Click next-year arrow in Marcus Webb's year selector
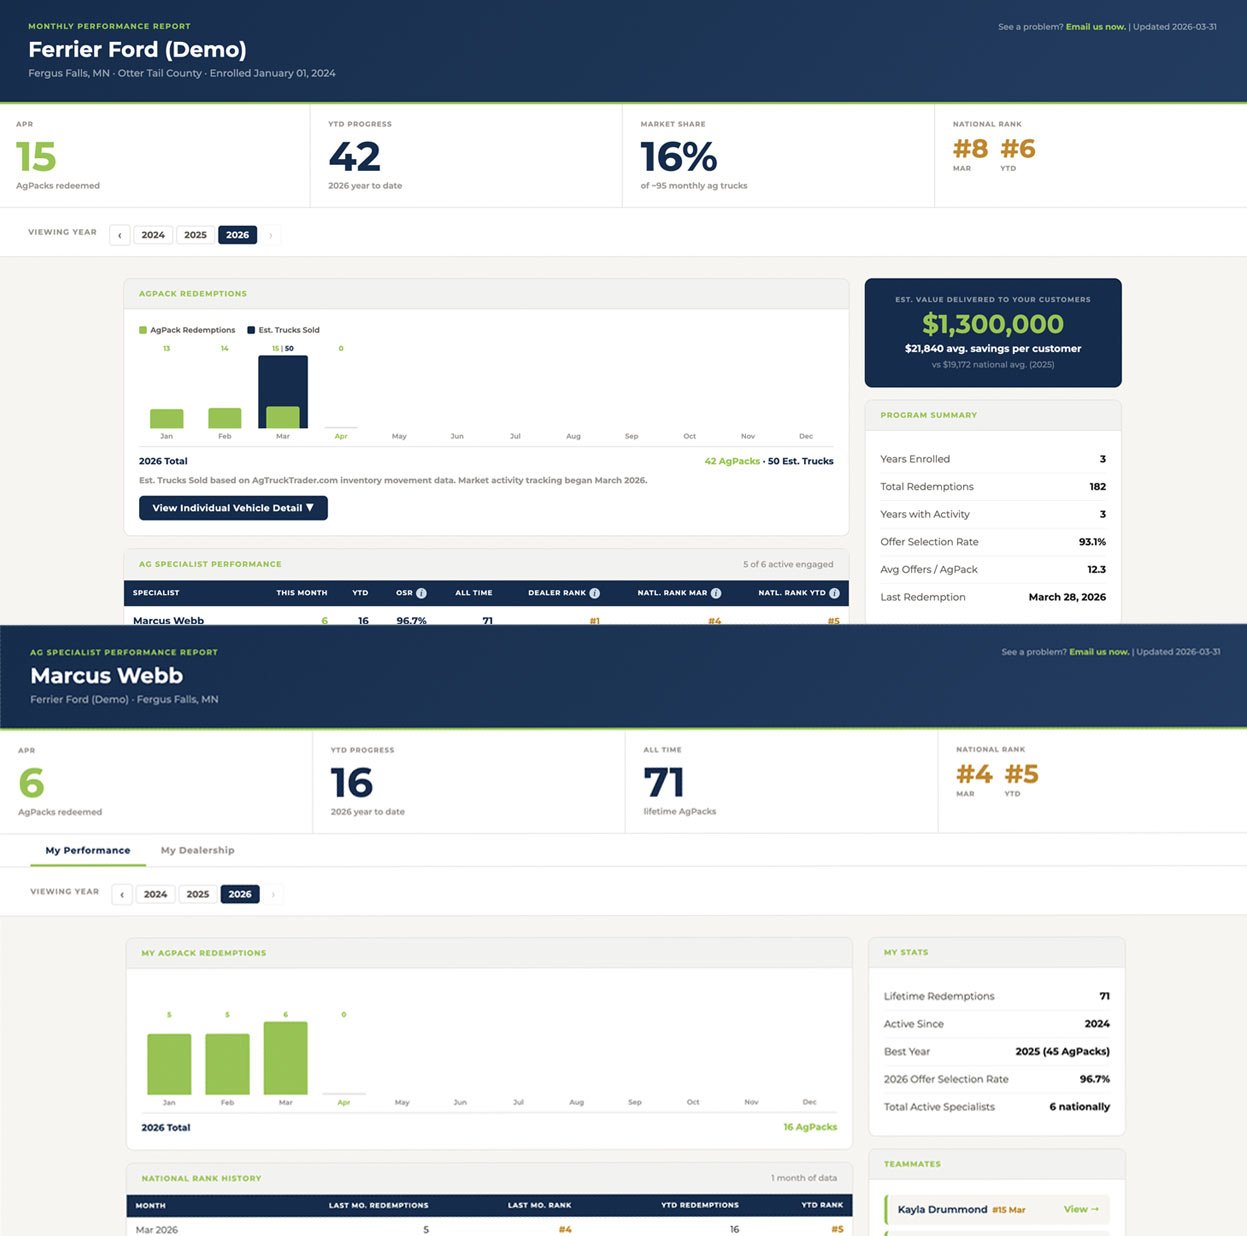This screenshot has height=1236, width=1247. [x=272, y=893]
